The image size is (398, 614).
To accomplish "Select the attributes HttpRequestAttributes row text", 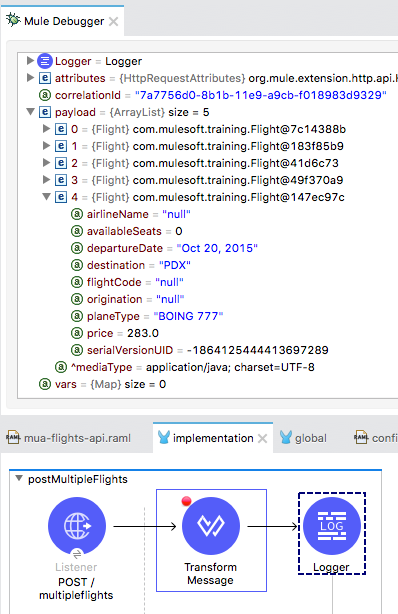I will point(226,78).
